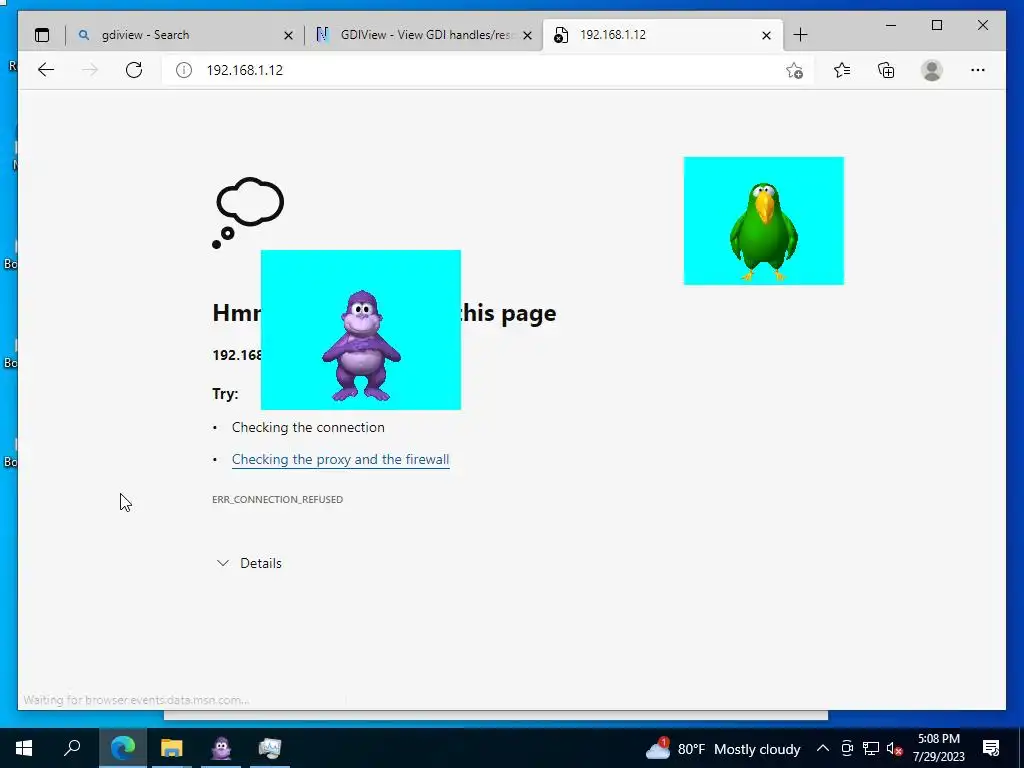Viewport: 1024px width, 768px height.
Task: Click the green Peedy parrot
Action: pos(763,231)
